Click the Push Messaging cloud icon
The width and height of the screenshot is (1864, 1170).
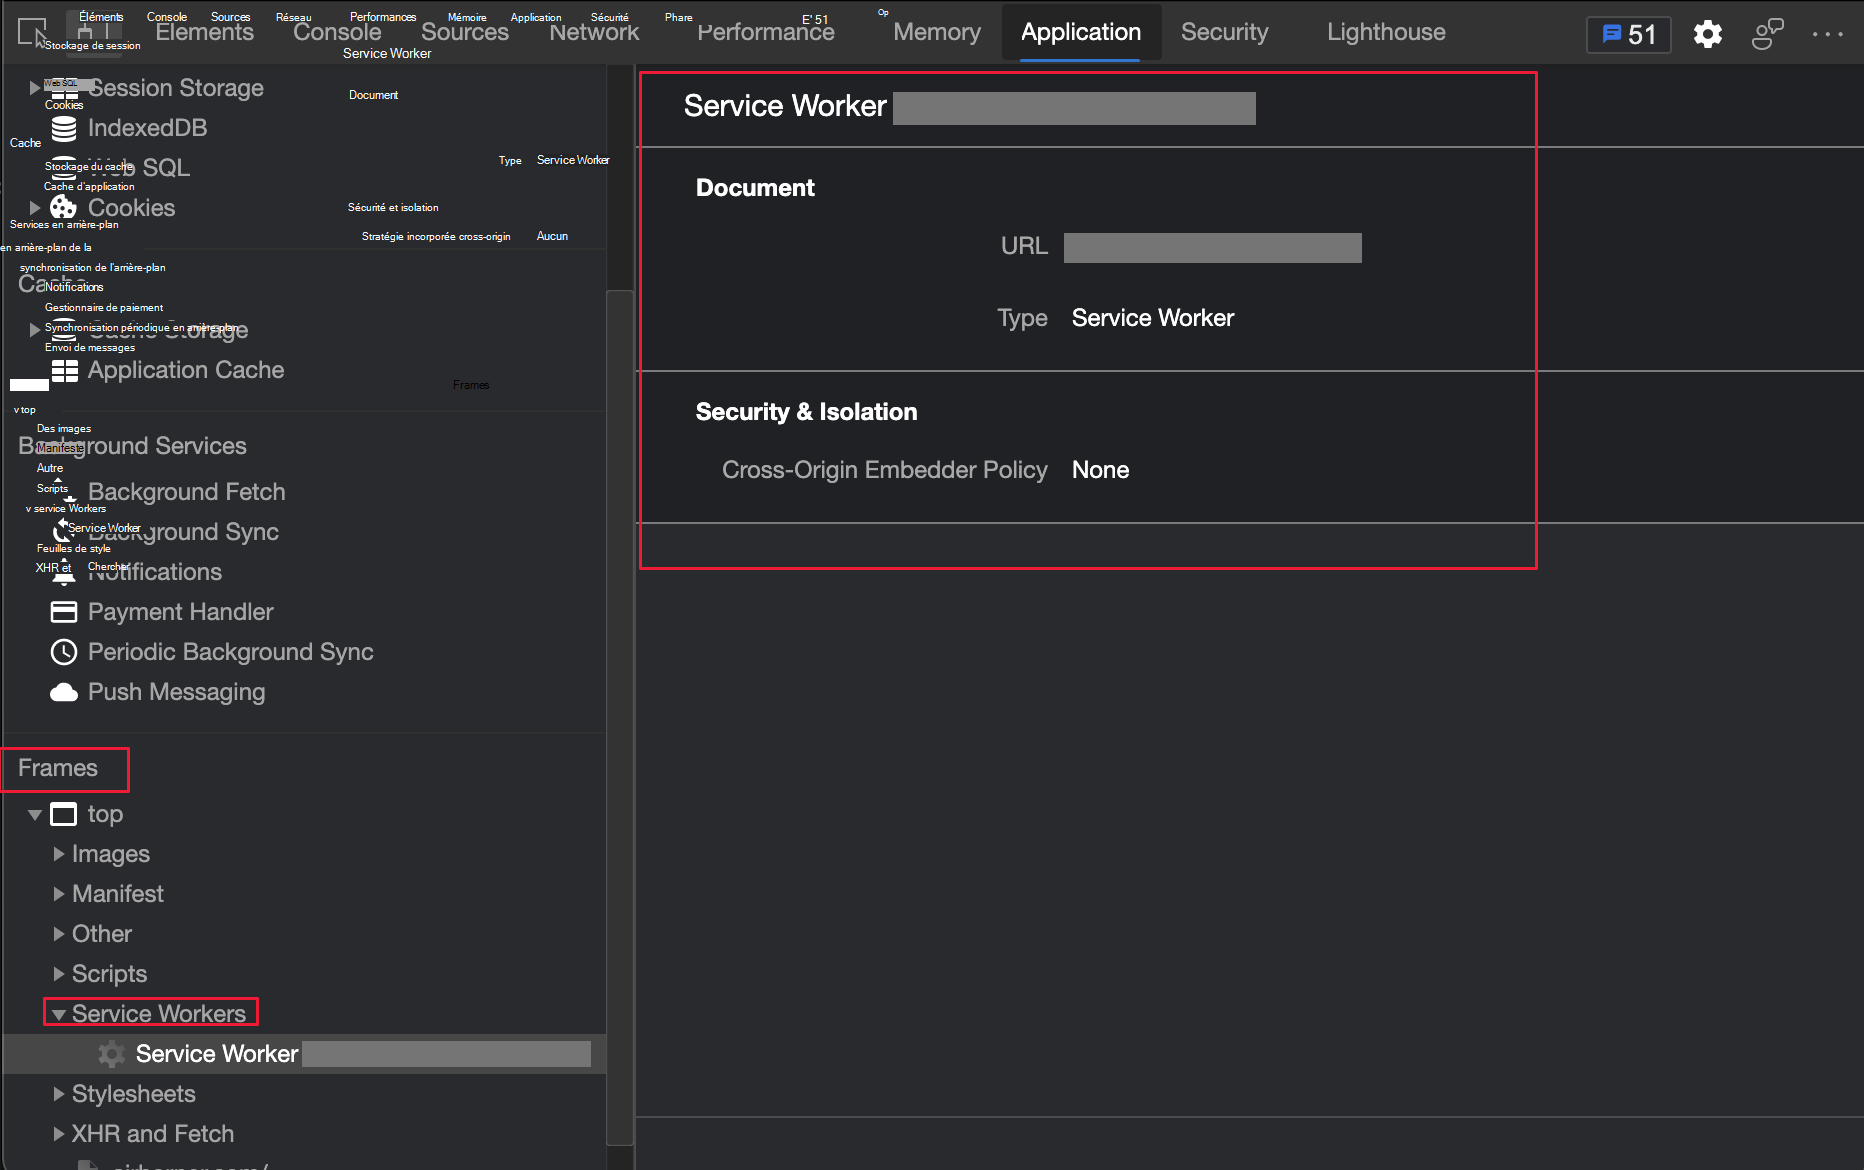[64, 692]
